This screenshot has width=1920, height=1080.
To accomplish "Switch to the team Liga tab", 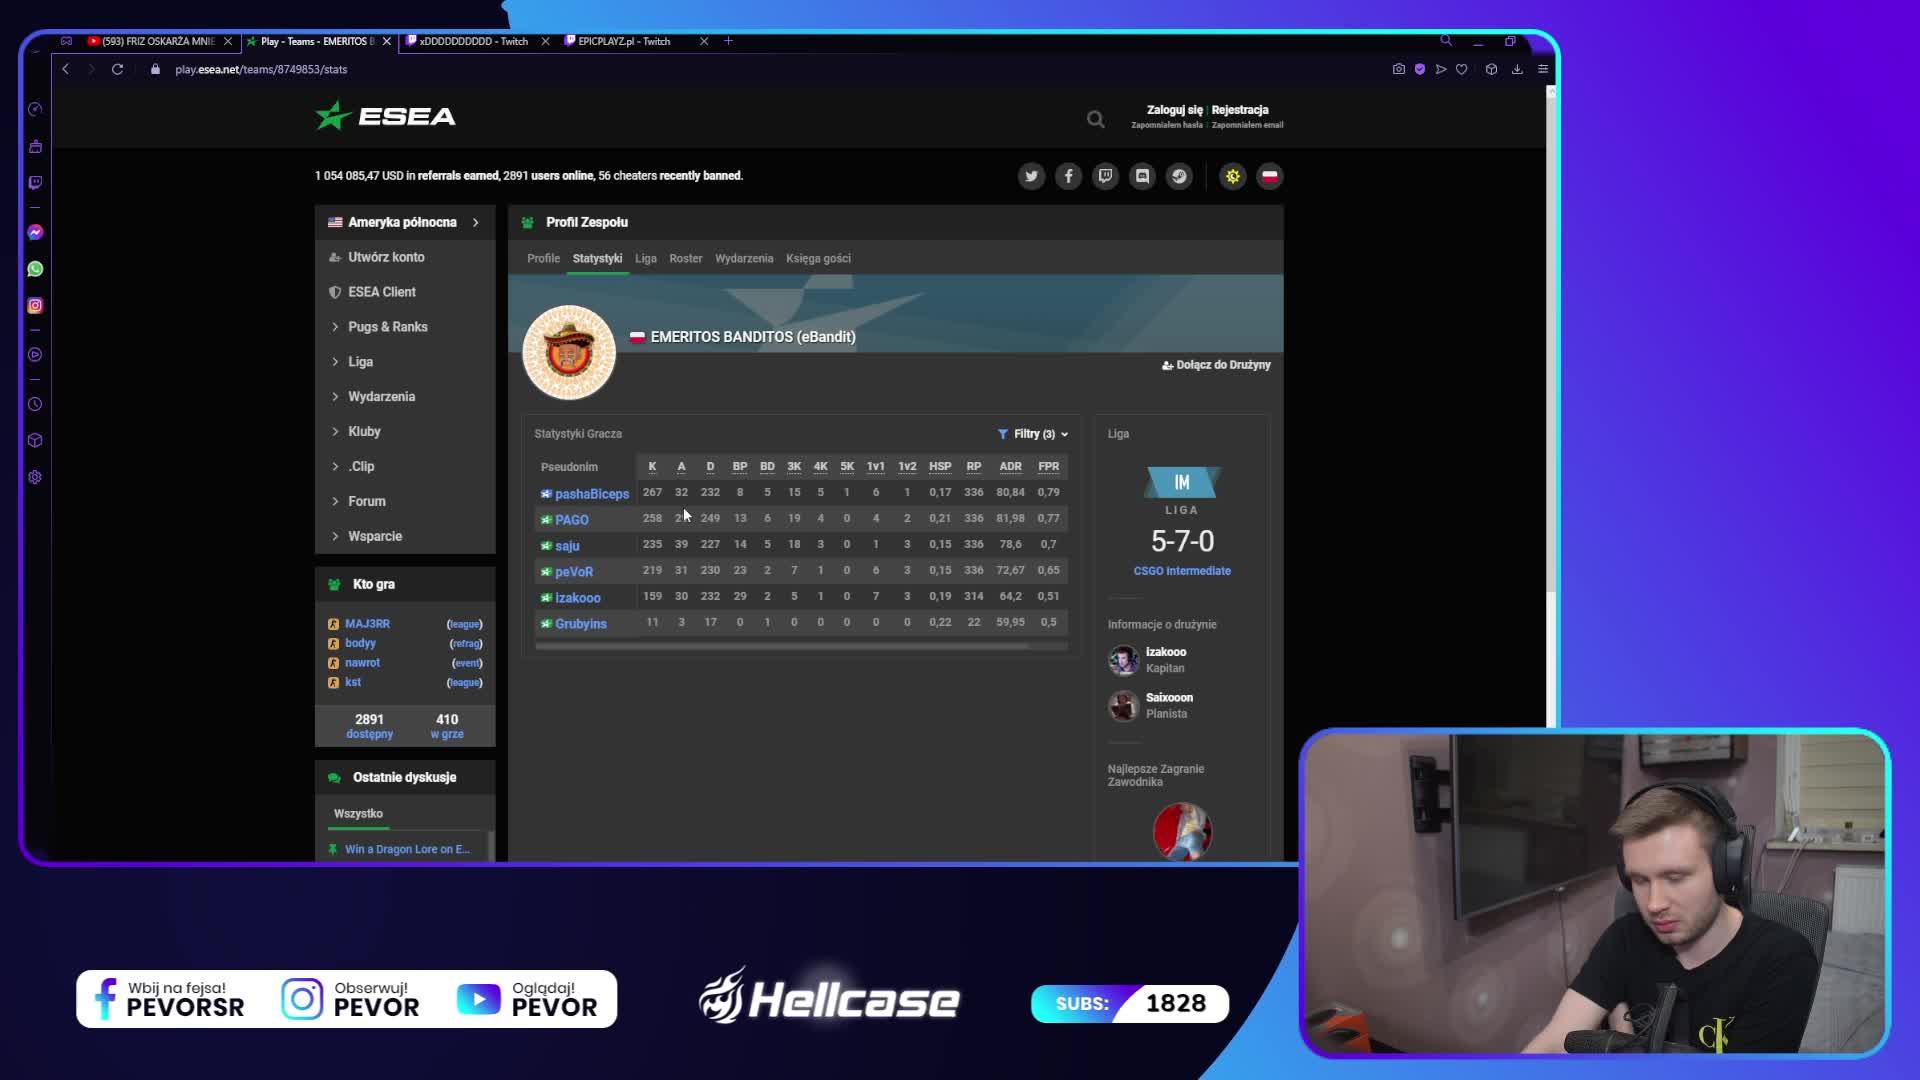I will (x=646, y=258).
